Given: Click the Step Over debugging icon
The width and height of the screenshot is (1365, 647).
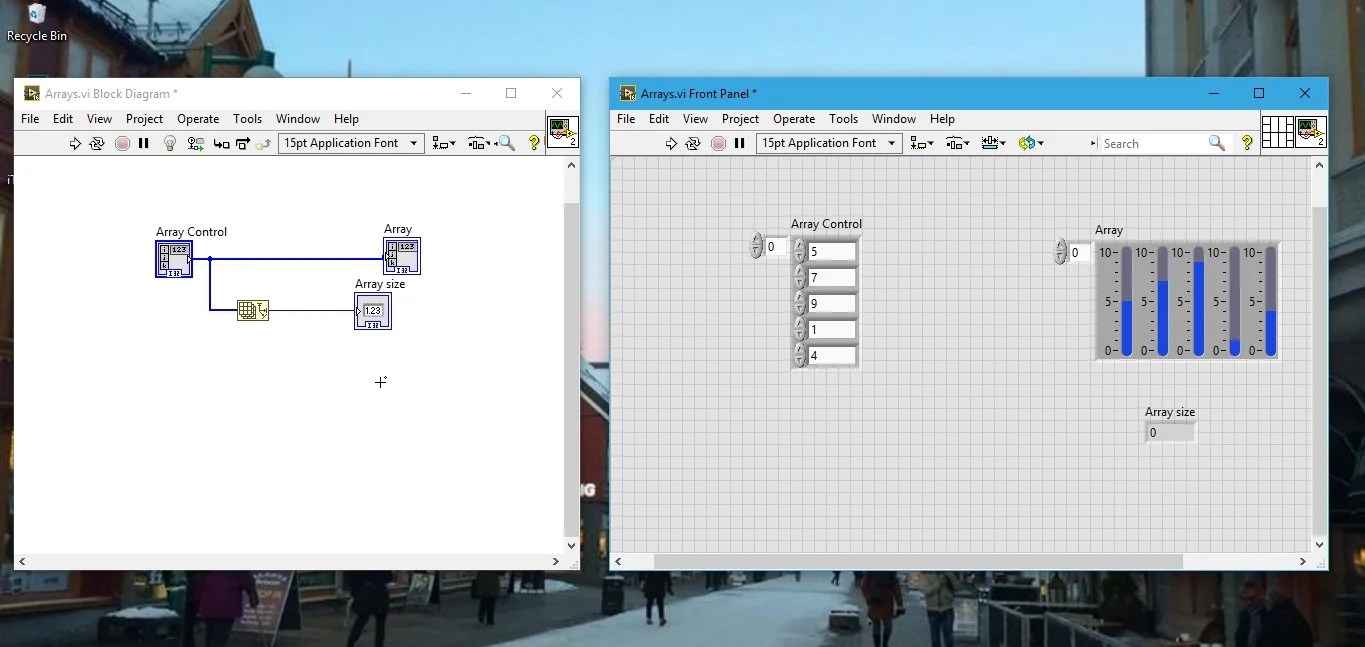Looking at the screenshot, I should [x=242, y=143].
